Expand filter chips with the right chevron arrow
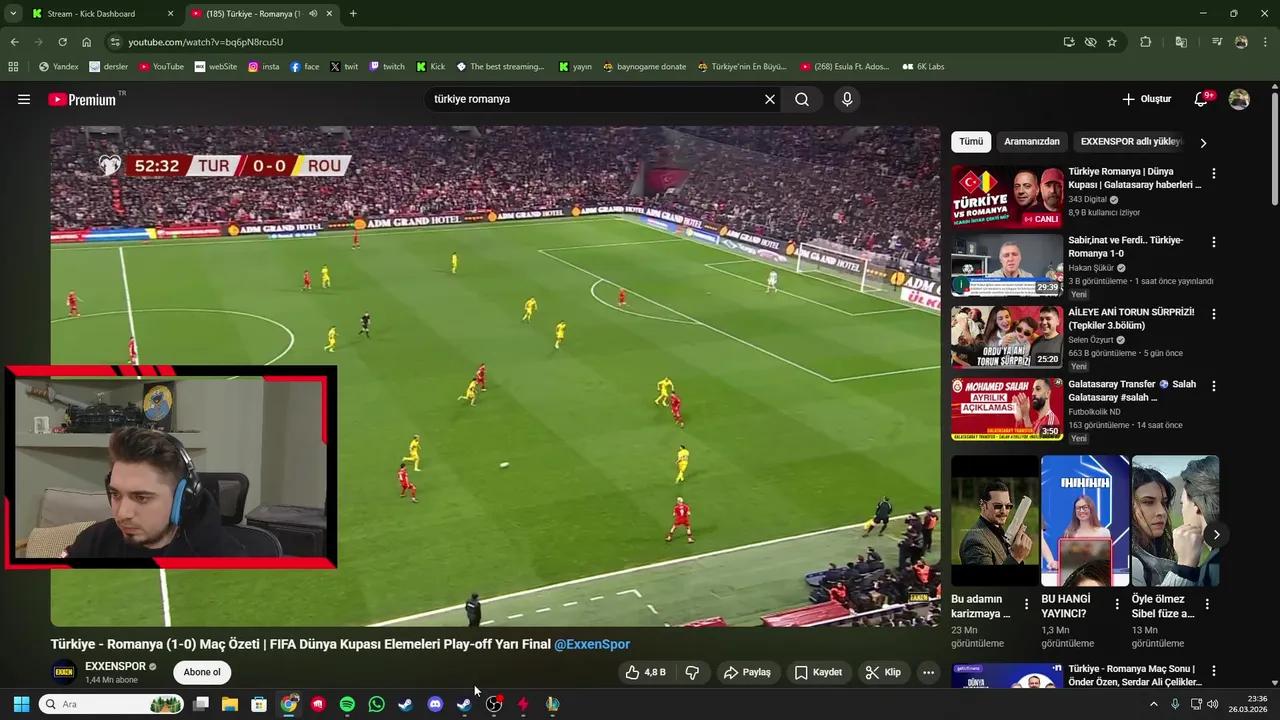The image size is (1280, 720). [x=1203, y=142]
